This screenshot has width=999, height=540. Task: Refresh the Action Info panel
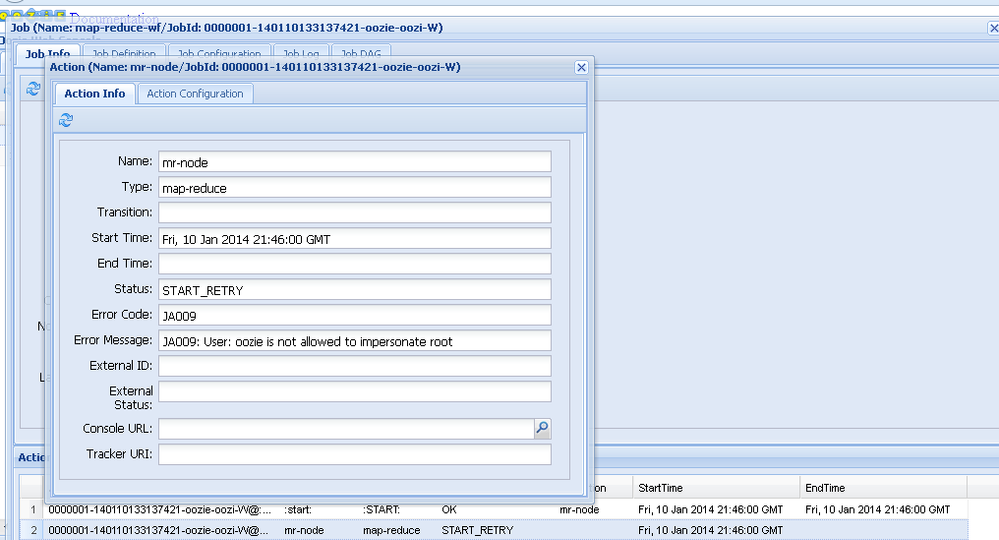tap(66, 120)
